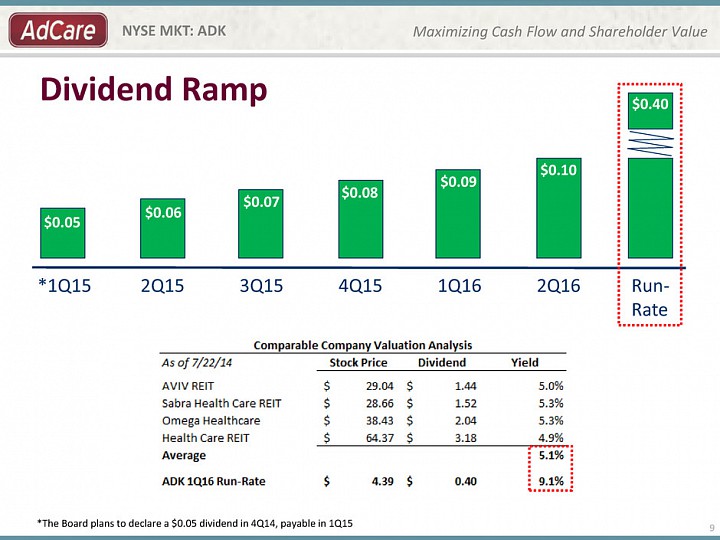Image resolution: width=720 pixels, height=540 pixels.
Task: Click the slide page number 9
Action: [712, 527]
